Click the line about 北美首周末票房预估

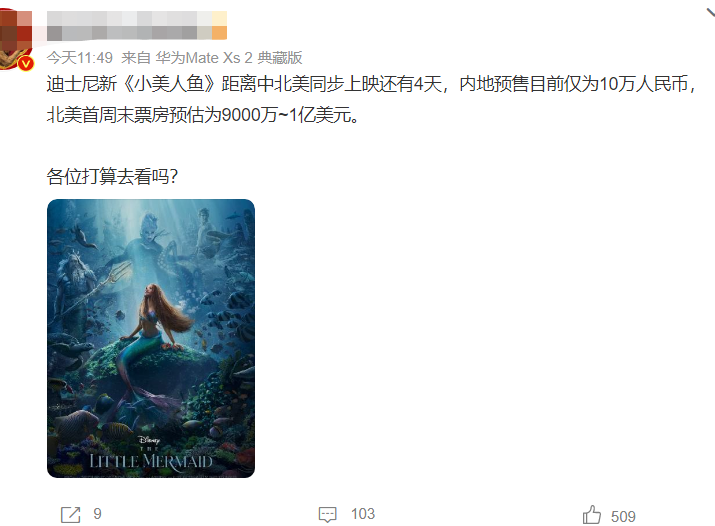point(203,115)
